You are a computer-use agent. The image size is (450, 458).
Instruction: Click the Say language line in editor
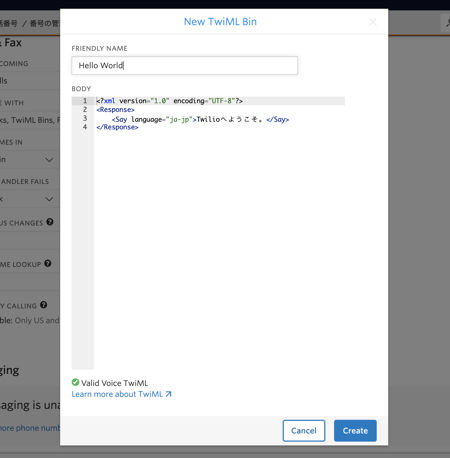[x=200, y=119]
